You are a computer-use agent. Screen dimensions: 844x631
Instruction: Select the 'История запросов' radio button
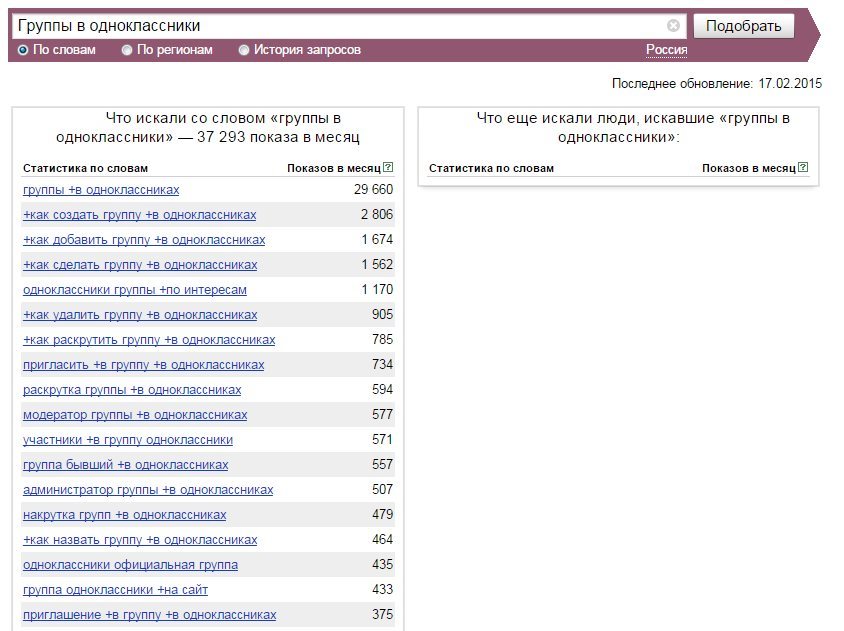point(244,50)
